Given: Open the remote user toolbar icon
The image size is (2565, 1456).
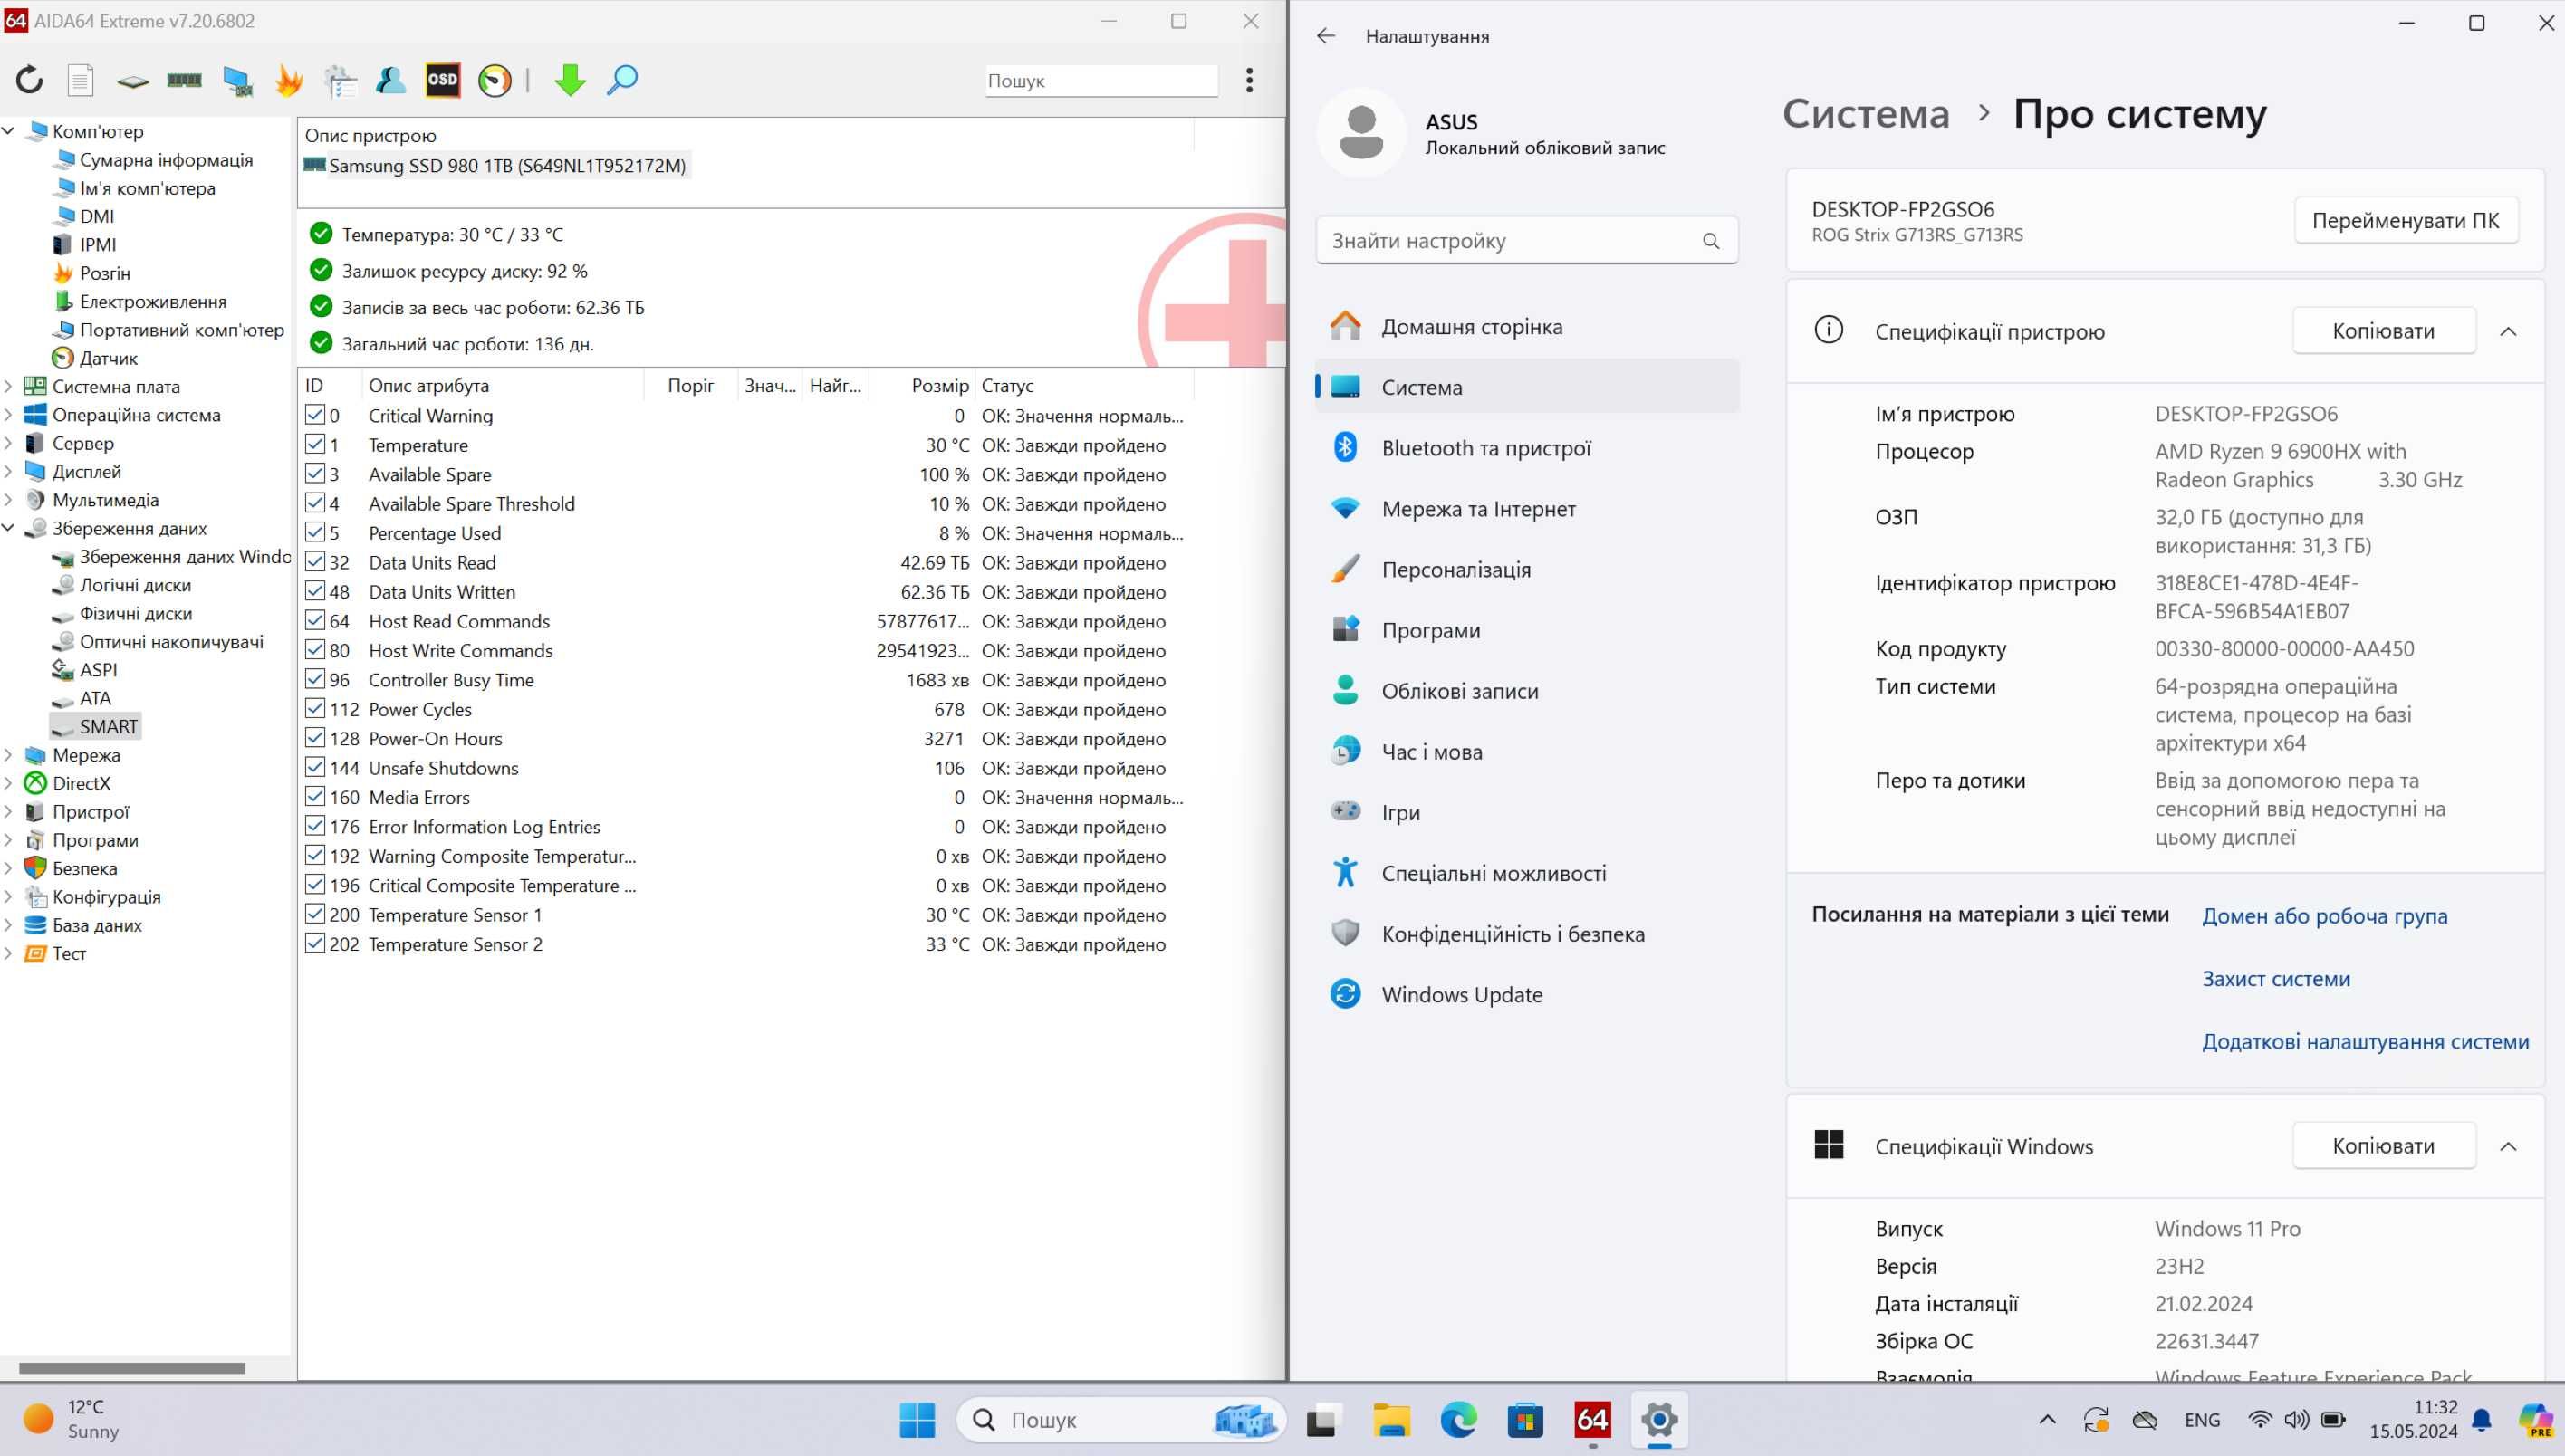Looking at the screenshot, I should [x=390, y=80].
